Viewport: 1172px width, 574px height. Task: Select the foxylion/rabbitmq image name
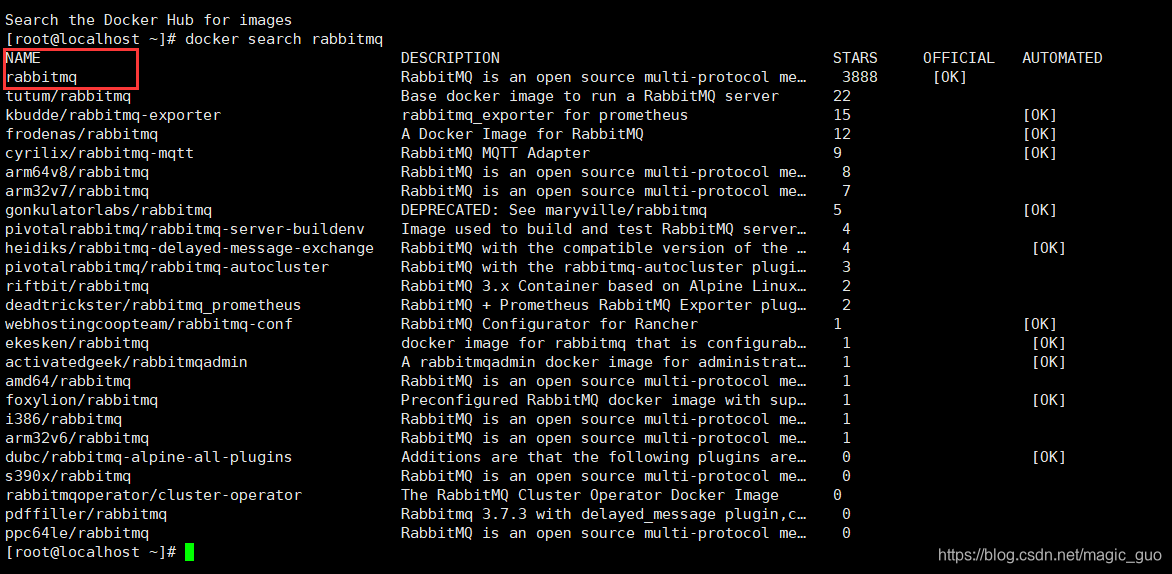coord(81,400)
